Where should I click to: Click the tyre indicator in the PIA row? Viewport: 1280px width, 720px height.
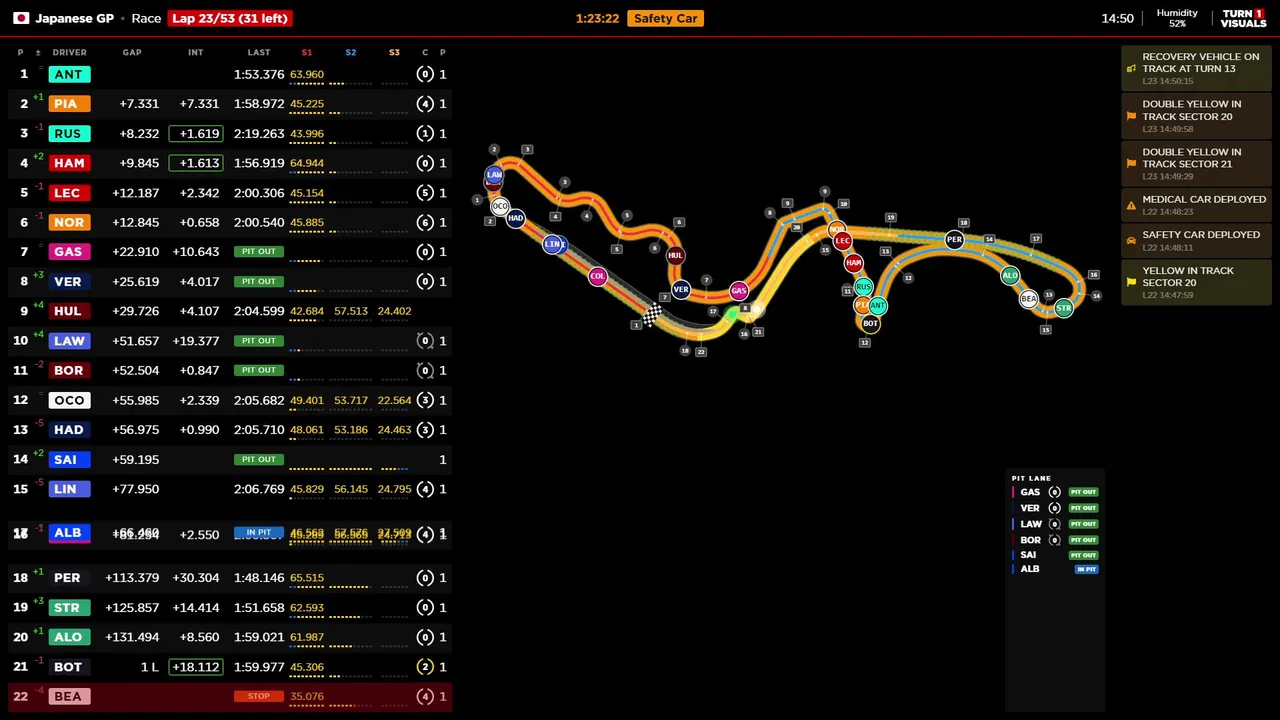click(x=425, y=104)
